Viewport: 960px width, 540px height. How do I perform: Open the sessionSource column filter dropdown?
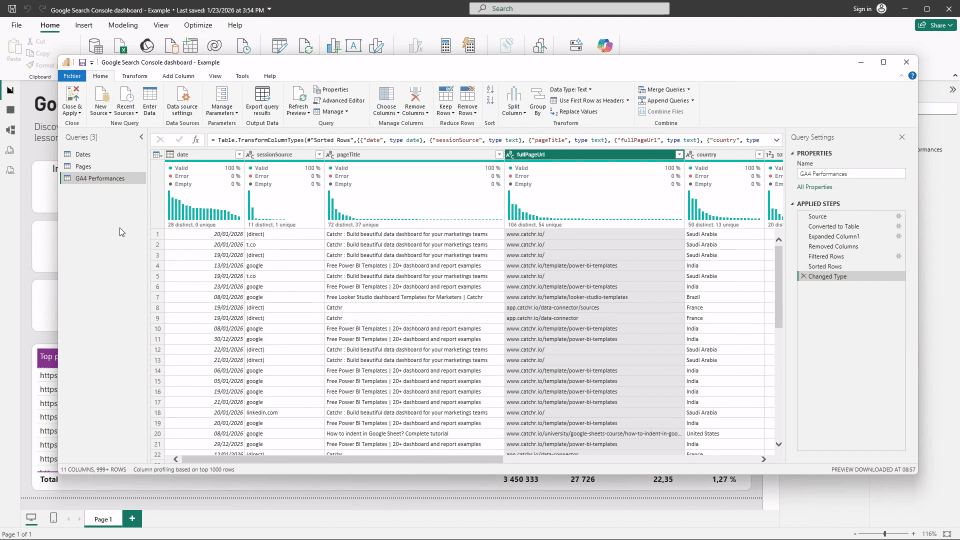pos(319,155)
